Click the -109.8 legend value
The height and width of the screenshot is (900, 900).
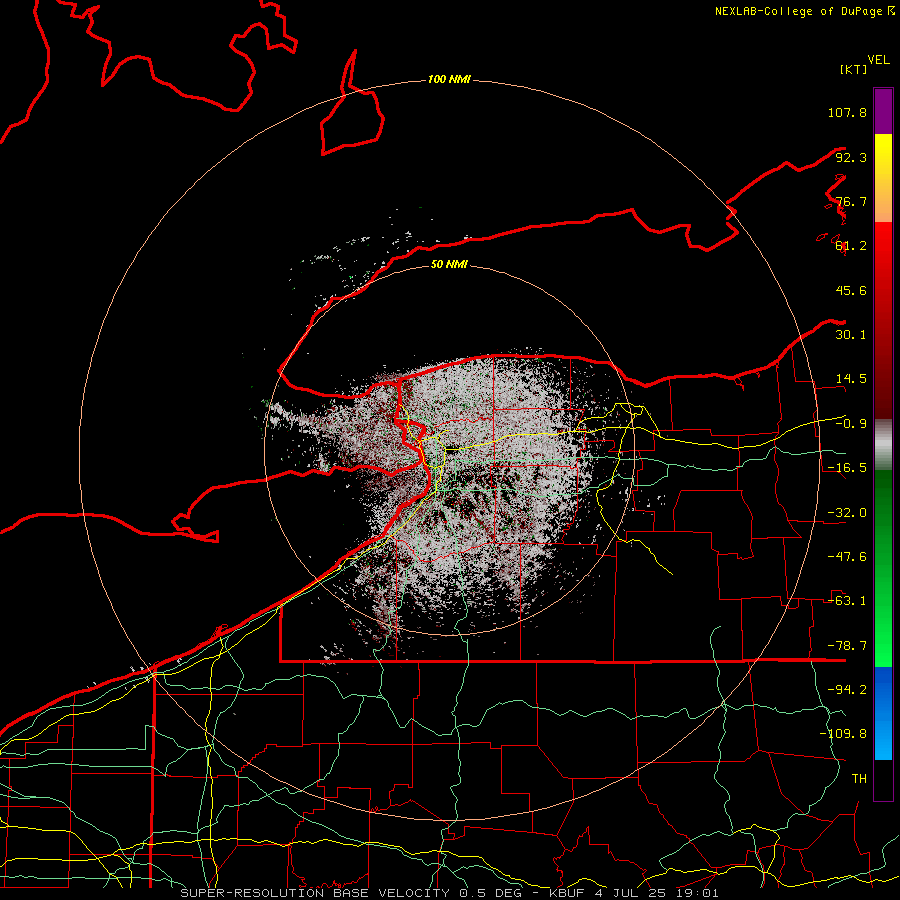tap(843, 734)
